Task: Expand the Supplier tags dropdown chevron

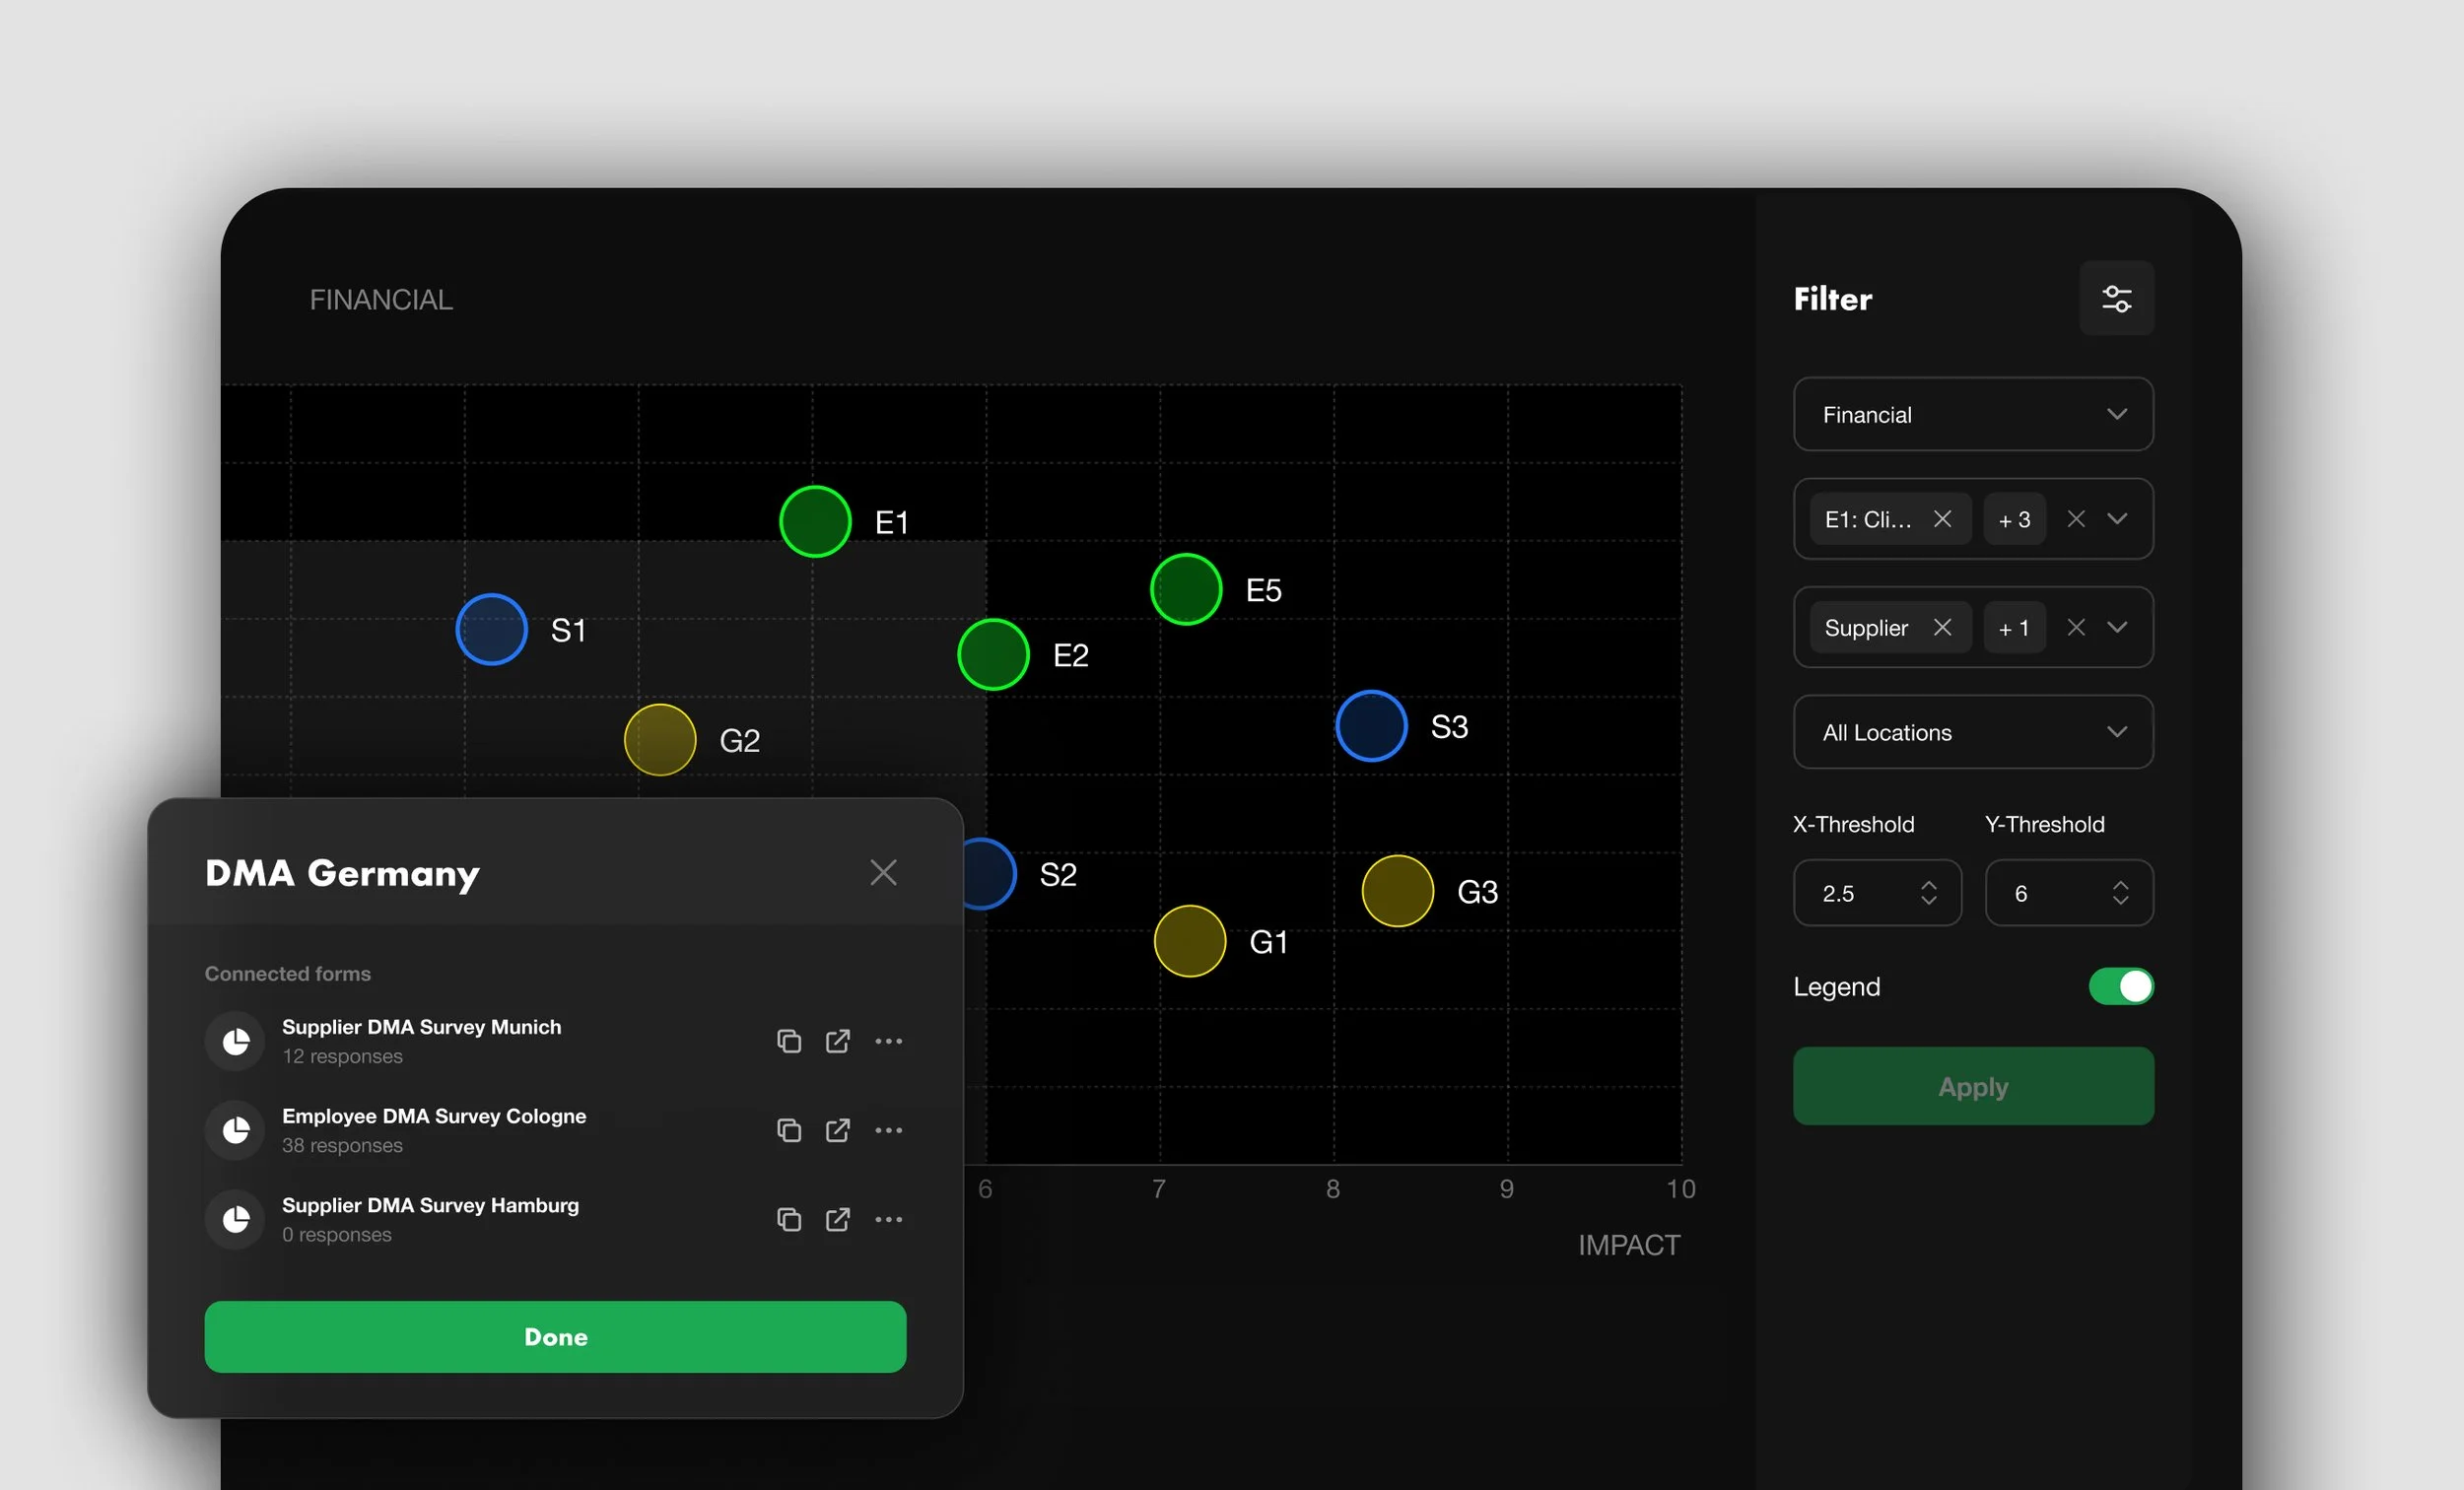Action: pyautogui.click(x=2117, y=627)
